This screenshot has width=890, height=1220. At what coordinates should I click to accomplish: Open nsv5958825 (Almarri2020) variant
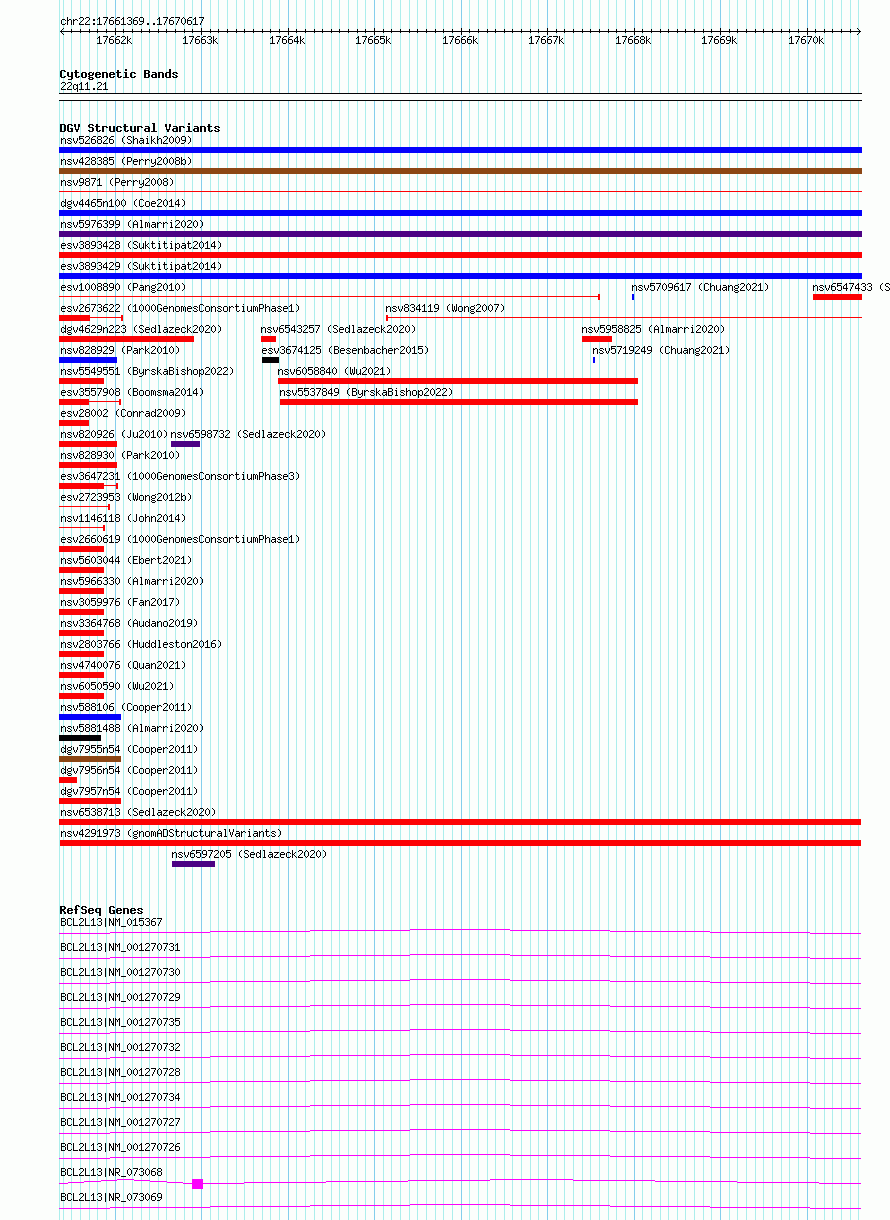pos(654,329)
